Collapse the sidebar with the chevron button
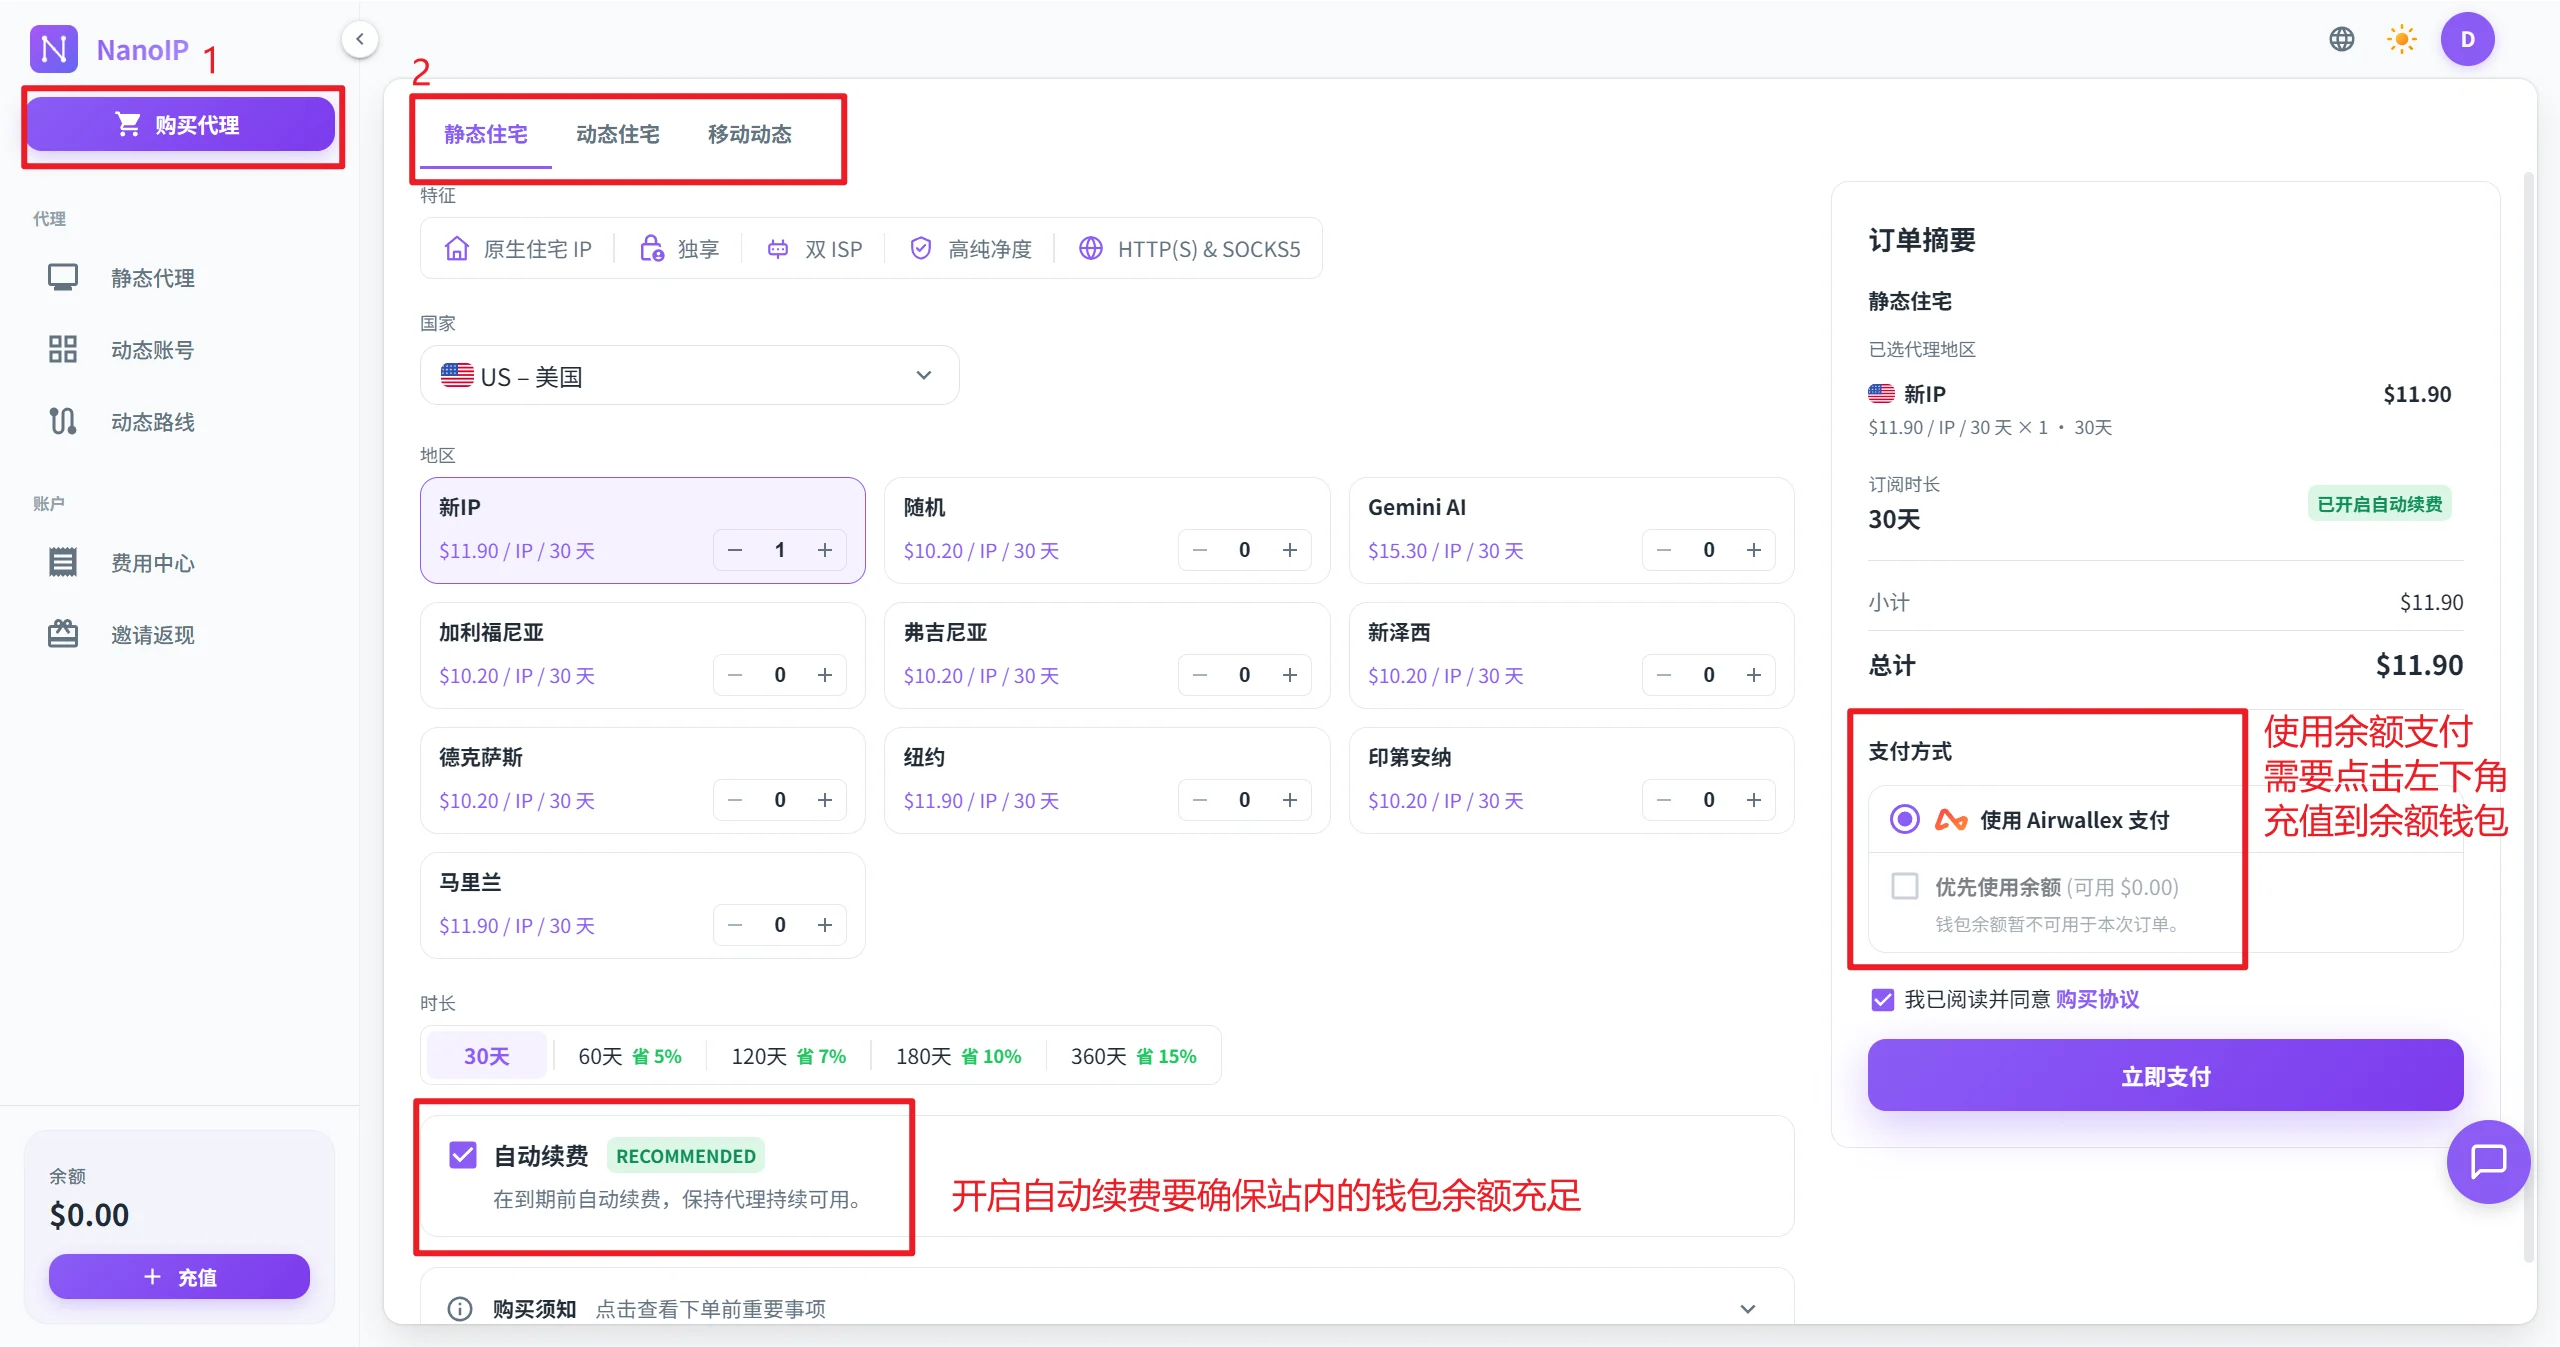Screen dimensions: 2560x1347 [360, 40]
